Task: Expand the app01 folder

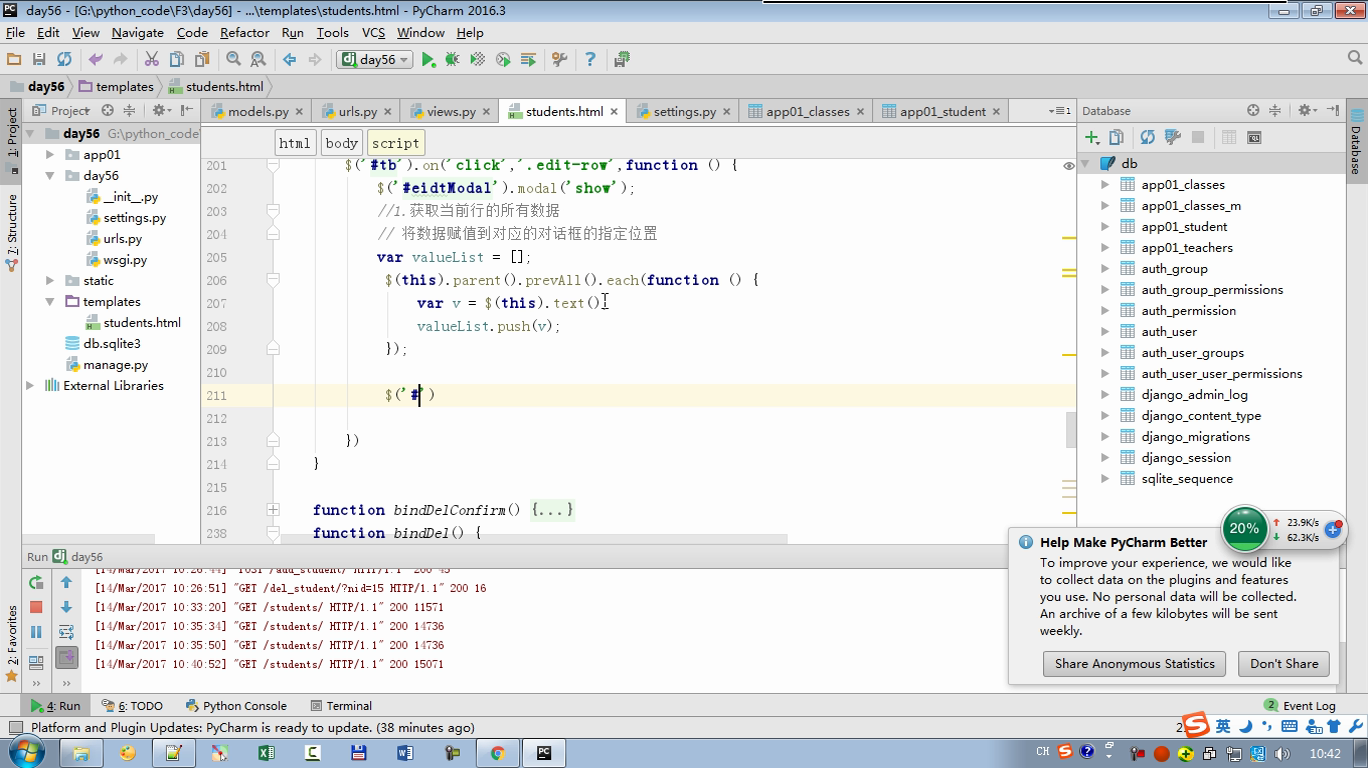Action: 50,155
